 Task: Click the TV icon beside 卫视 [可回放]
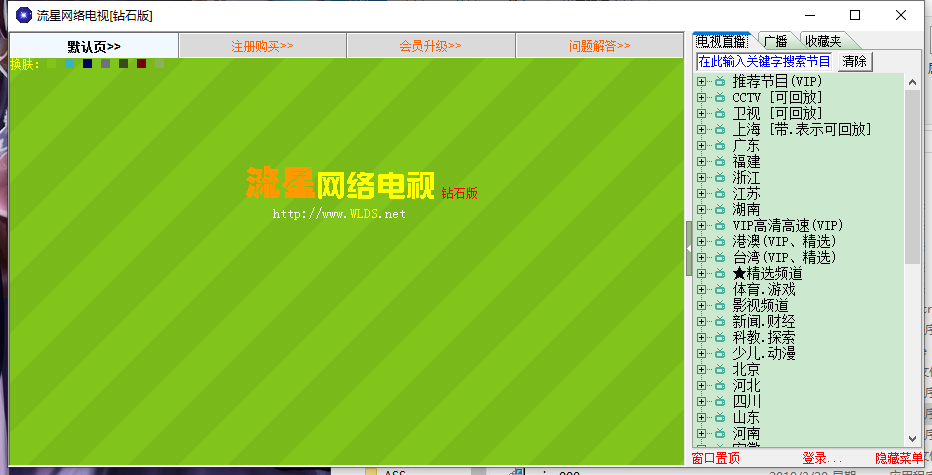coord(720,113)
